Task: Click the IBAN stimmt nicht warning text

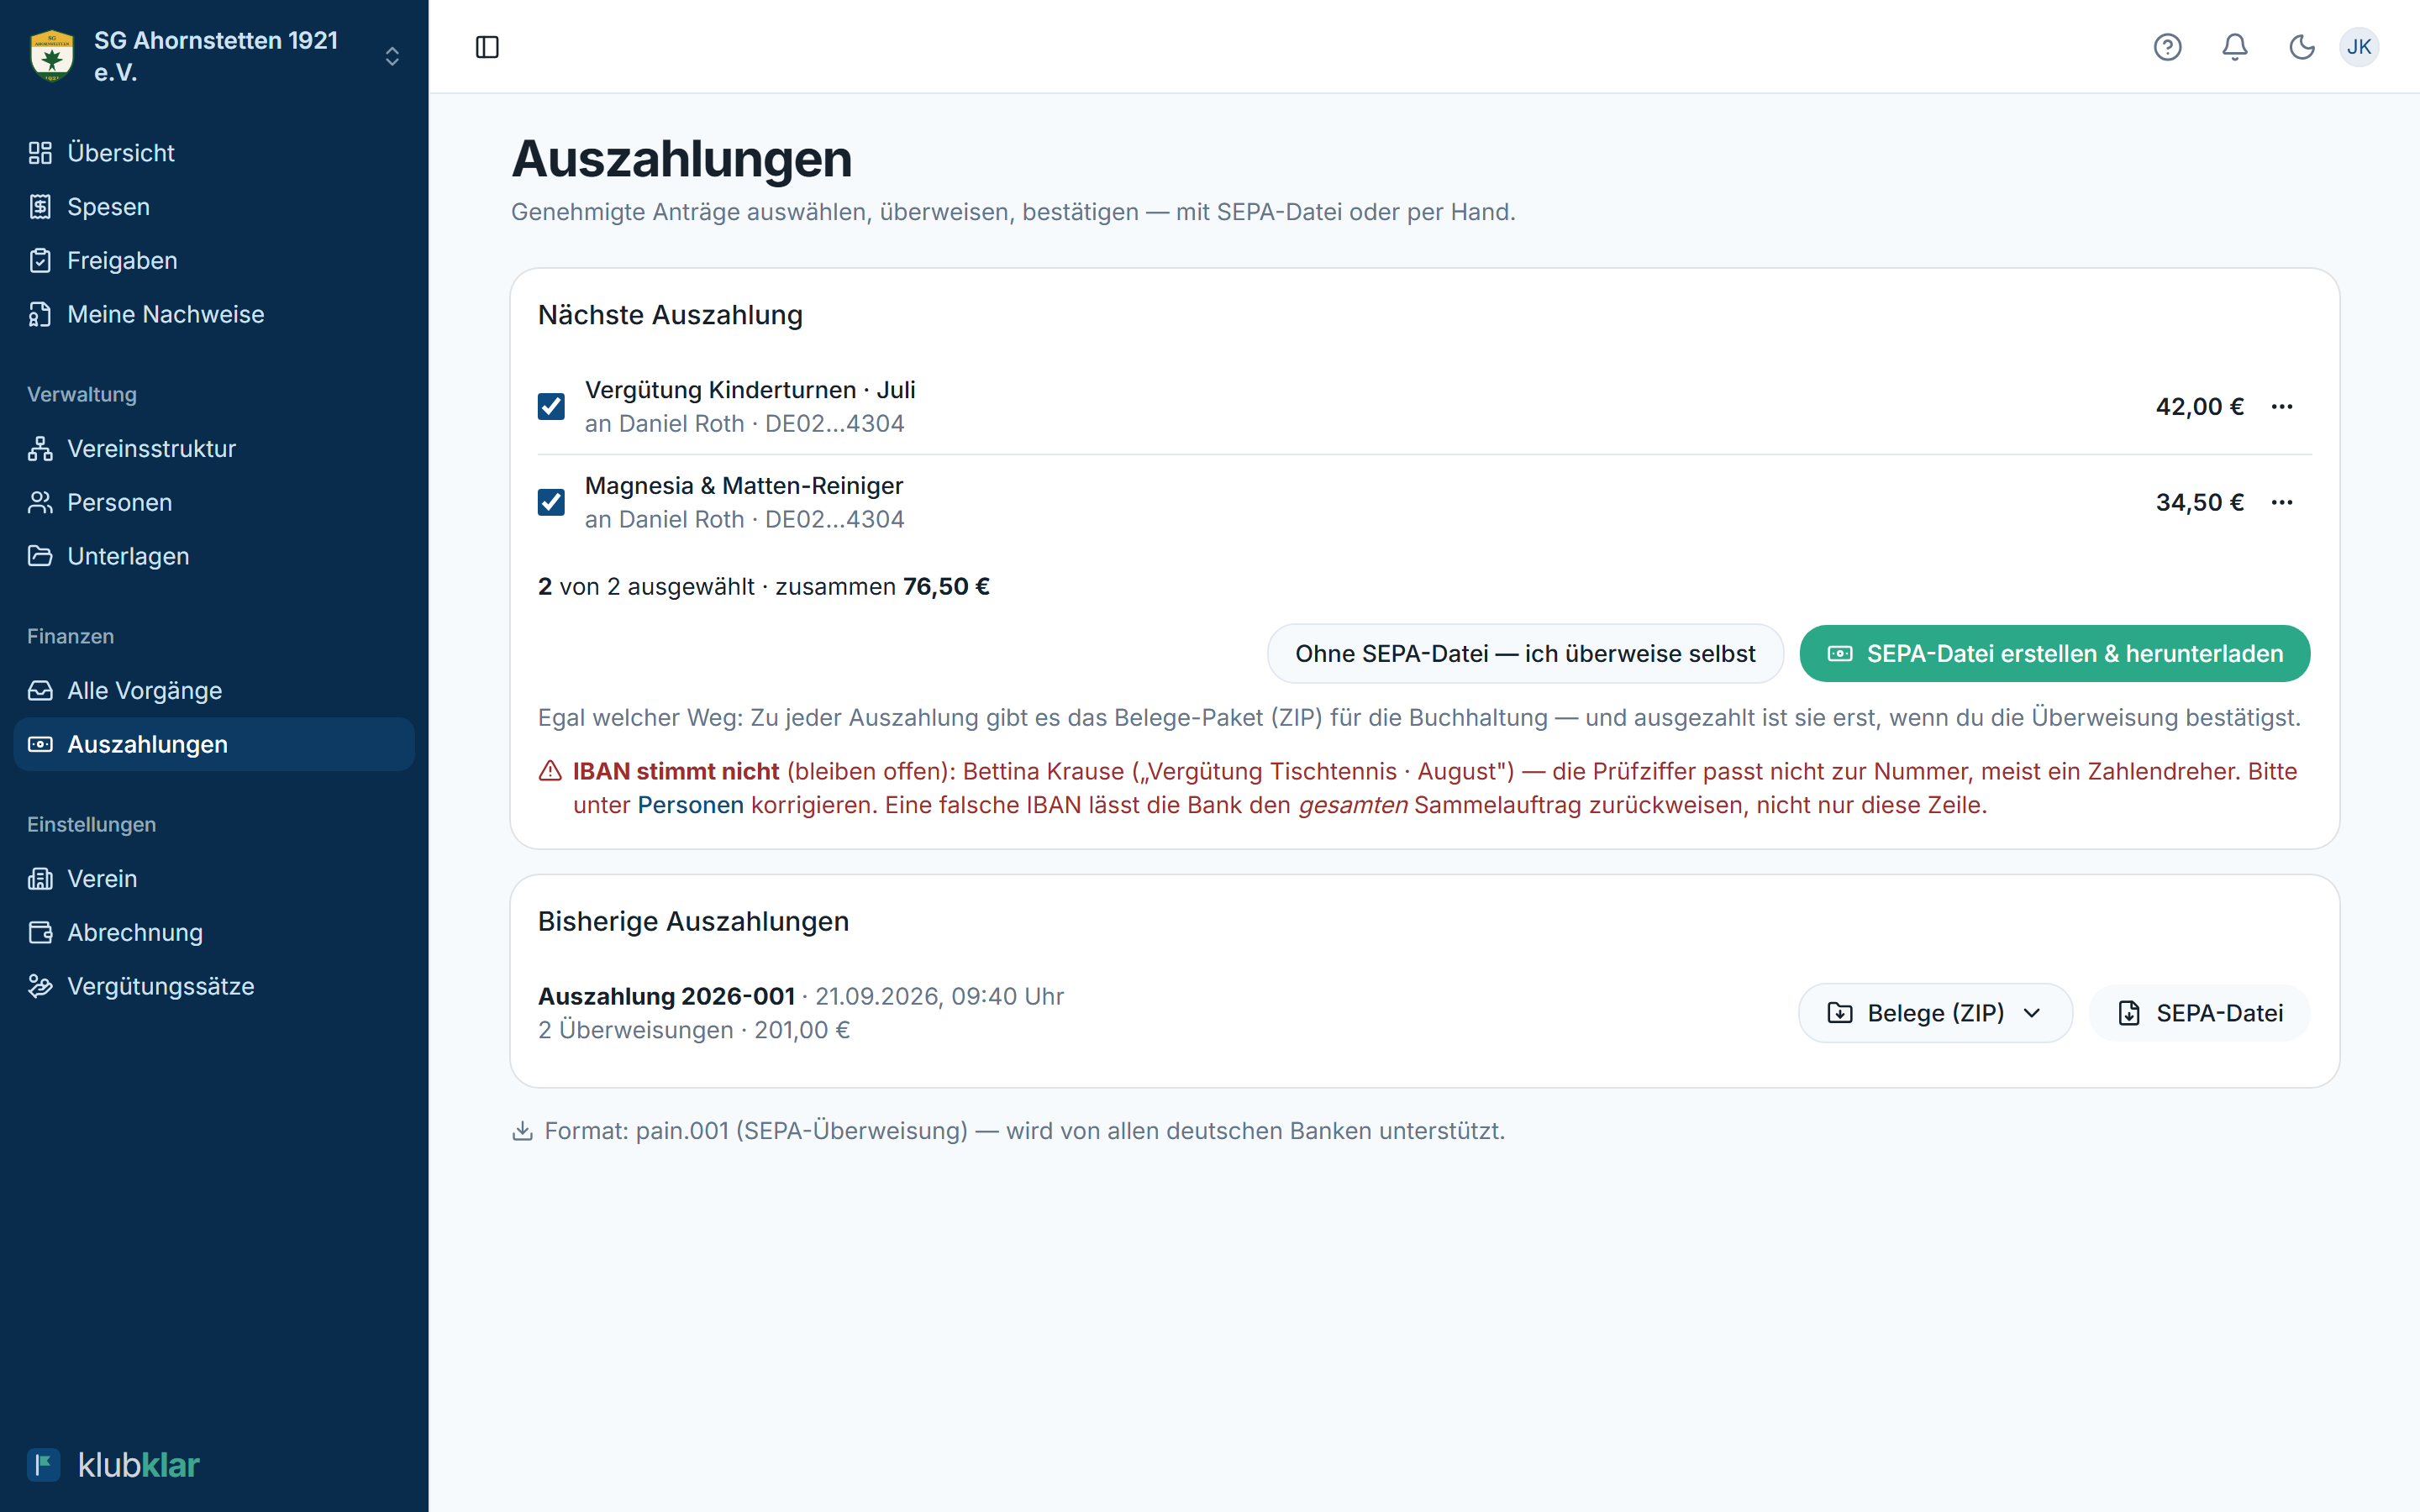Action: point(676,771)
